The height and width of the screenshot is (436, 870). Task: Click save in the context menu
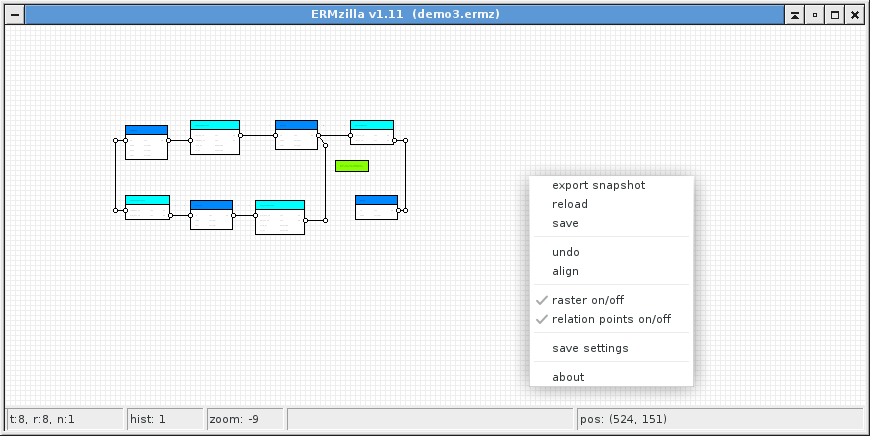pos(565,223)
